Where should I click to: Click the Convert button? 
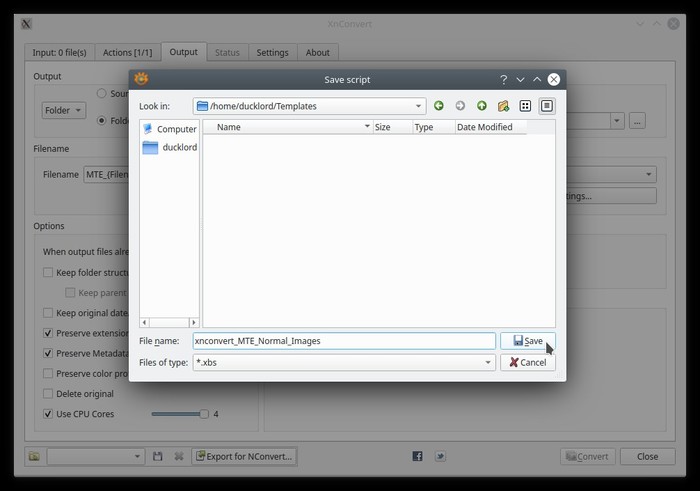coord(588,456)
